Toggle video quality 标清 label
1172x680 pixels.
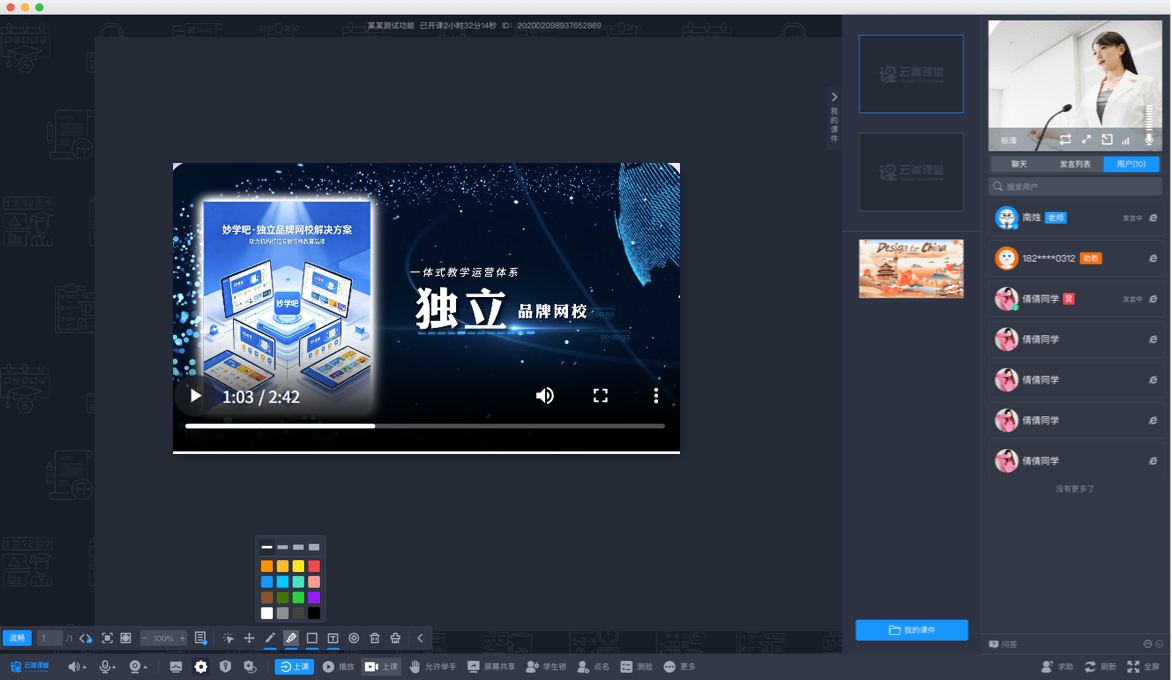click(x=1009, y=140)
